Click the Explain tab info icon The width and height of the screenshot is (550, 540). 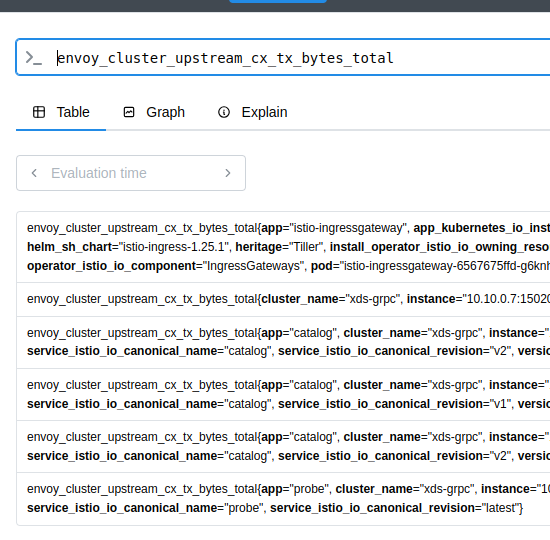point(224,112)
